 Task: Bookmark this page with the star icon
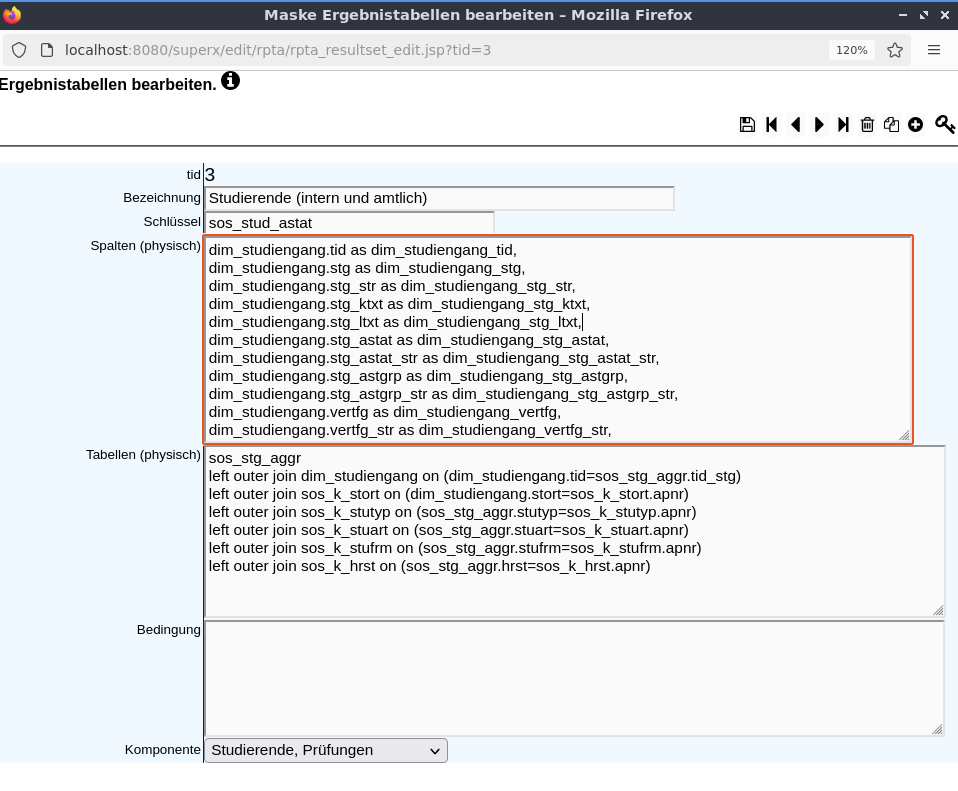pos(895,50)
